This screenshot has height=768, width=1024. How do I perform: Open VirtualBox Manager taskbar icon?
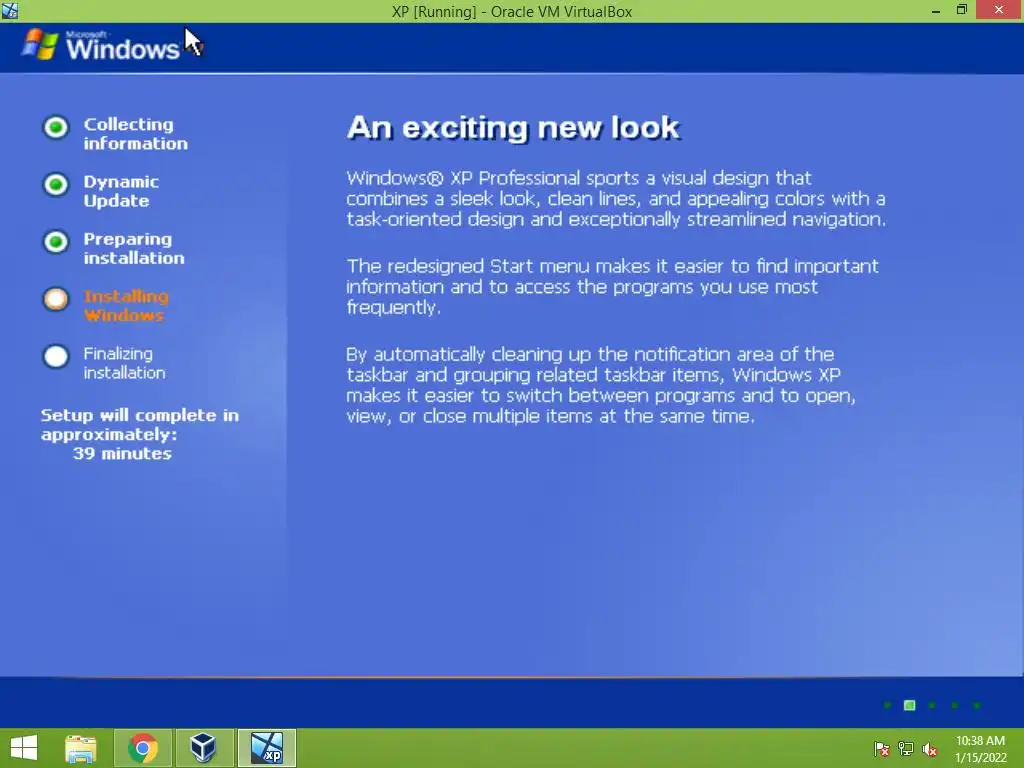(x=203, y=748)
